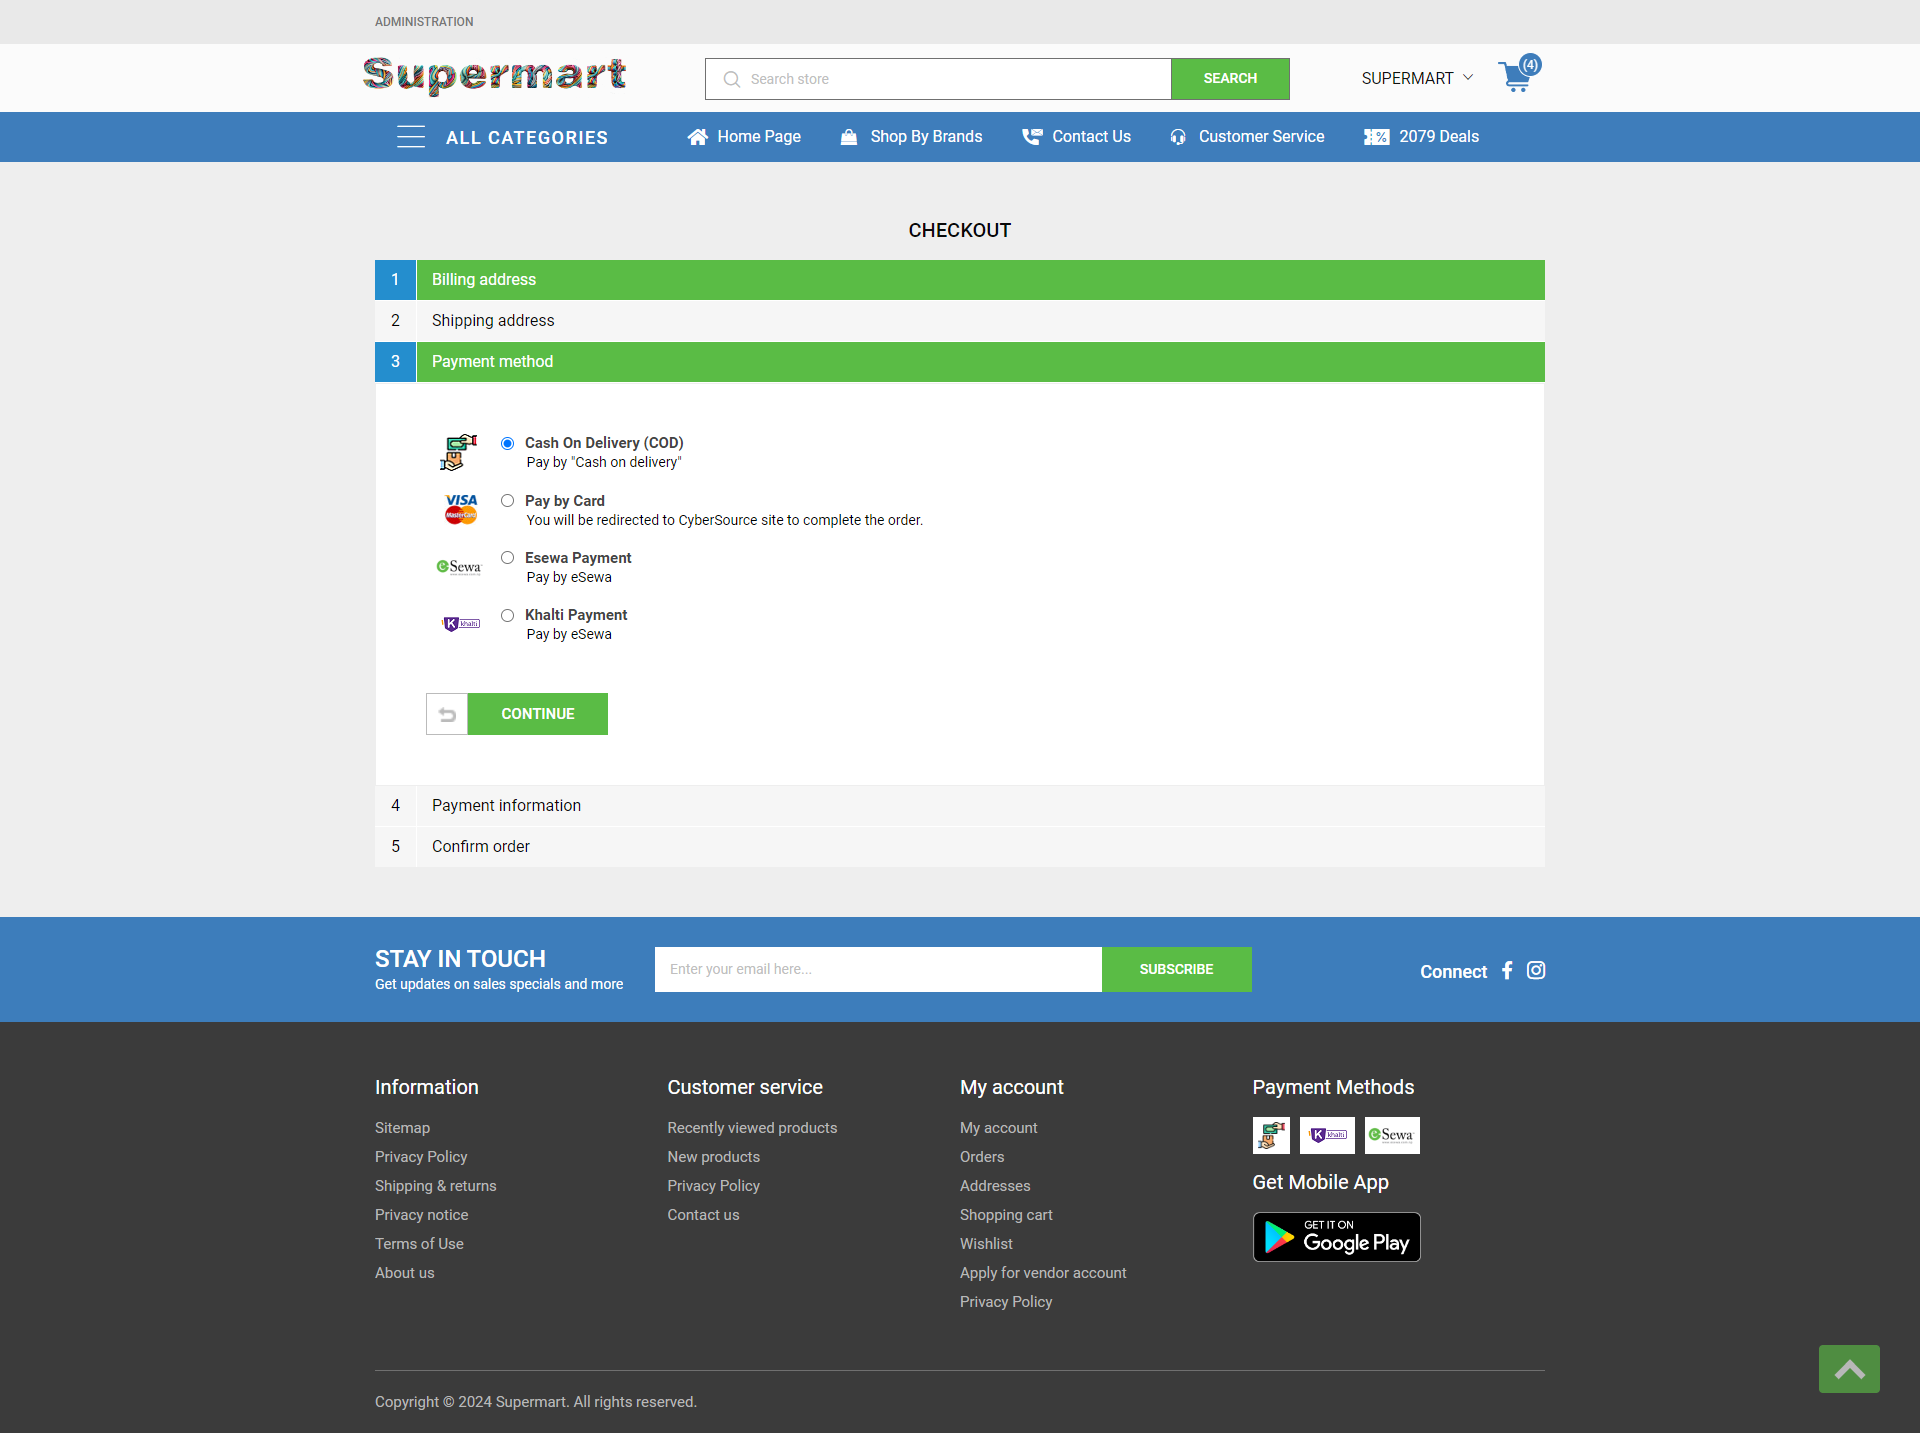Open Orders link under My account

tap(982, 1157)
